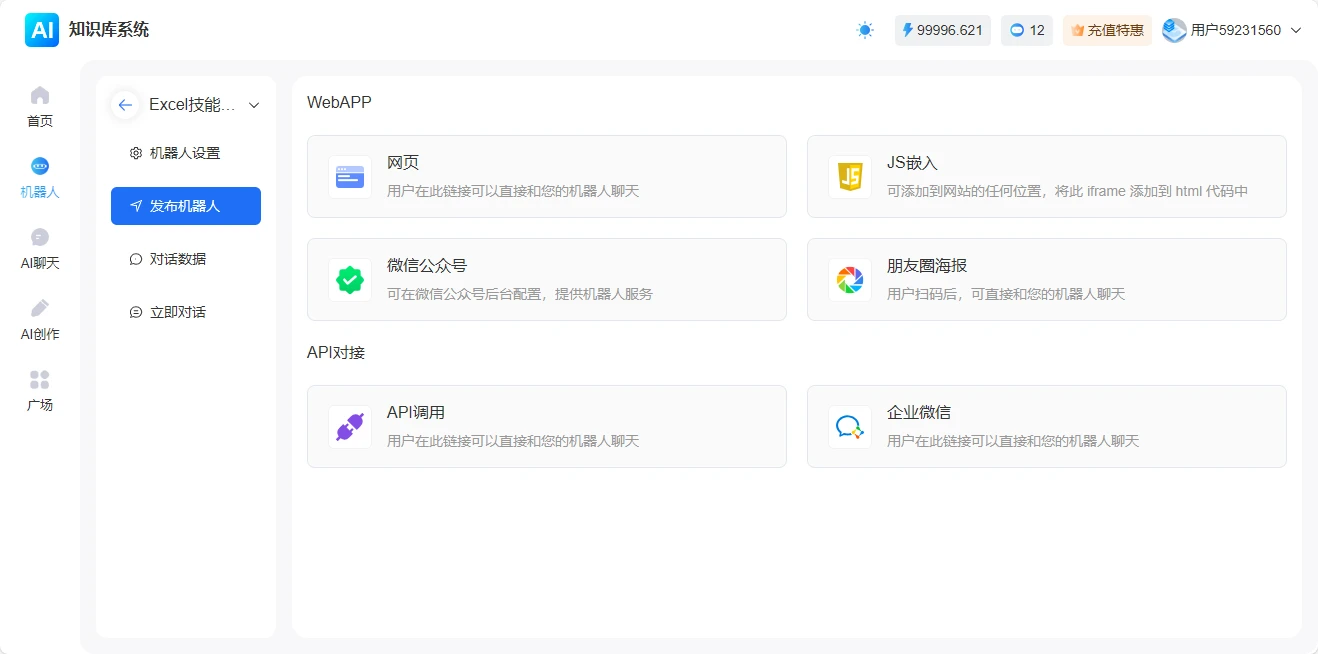Click the 网页 web chat card
1318x654 pixels.
[x=546, y=175]
